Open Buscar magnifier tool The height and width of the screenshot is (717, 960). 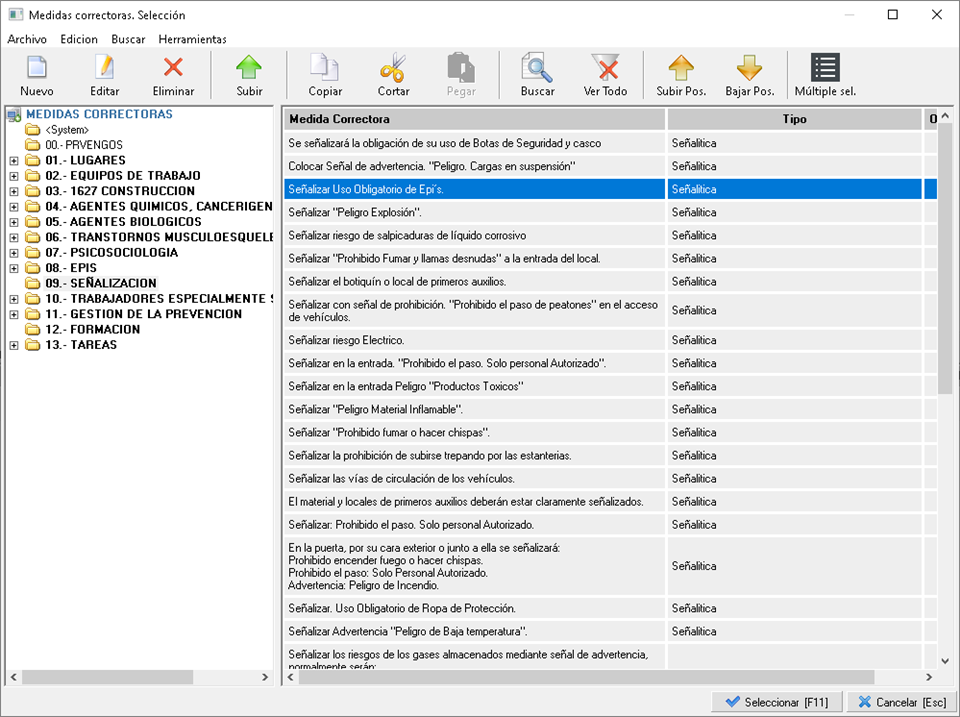[537, 69]
